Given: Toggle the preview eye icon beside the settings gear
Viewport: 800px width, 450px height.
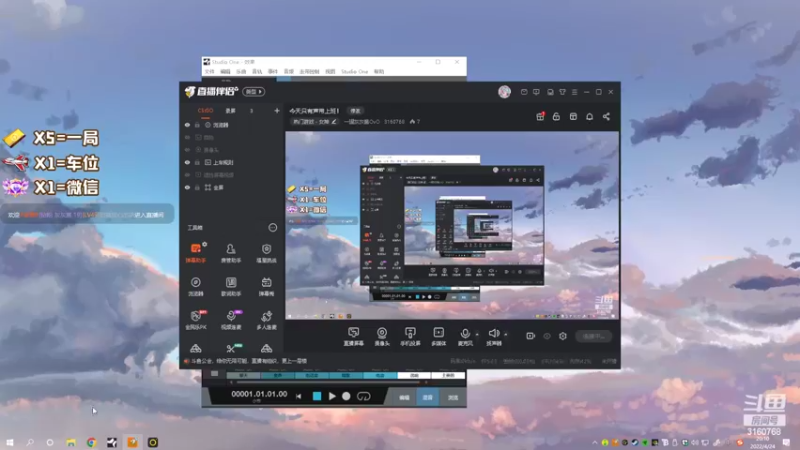Looking at the screenshot, I should tap(547, 336).
